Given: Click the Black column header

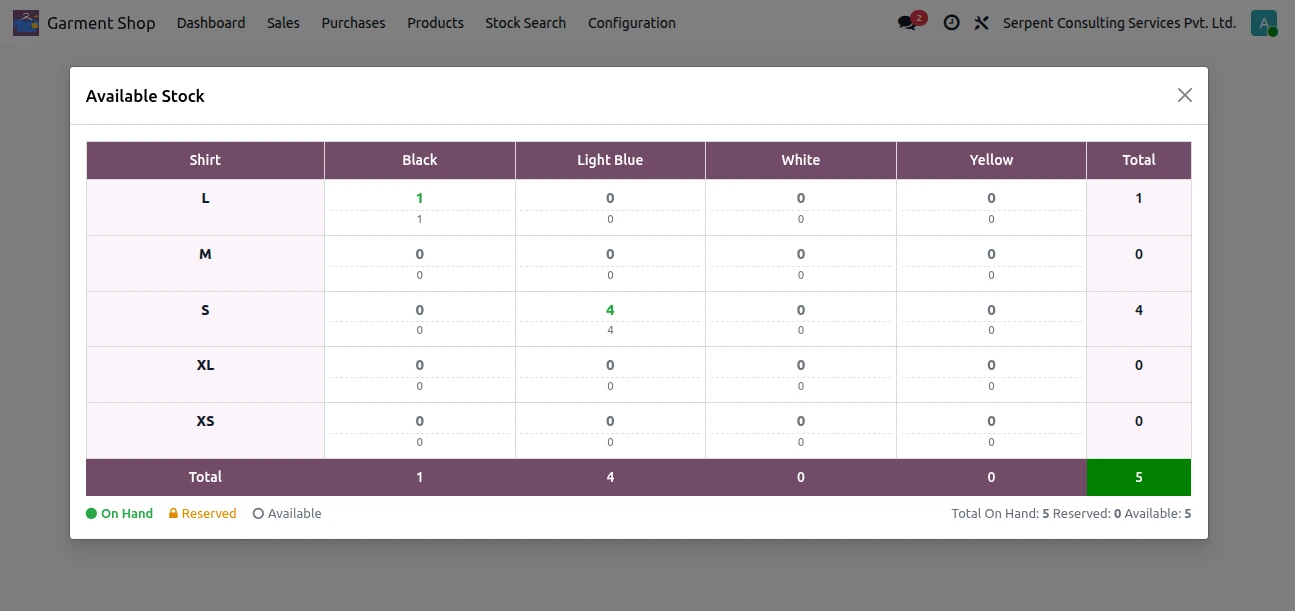Looking at the screenshot, I should coord(420,160).
